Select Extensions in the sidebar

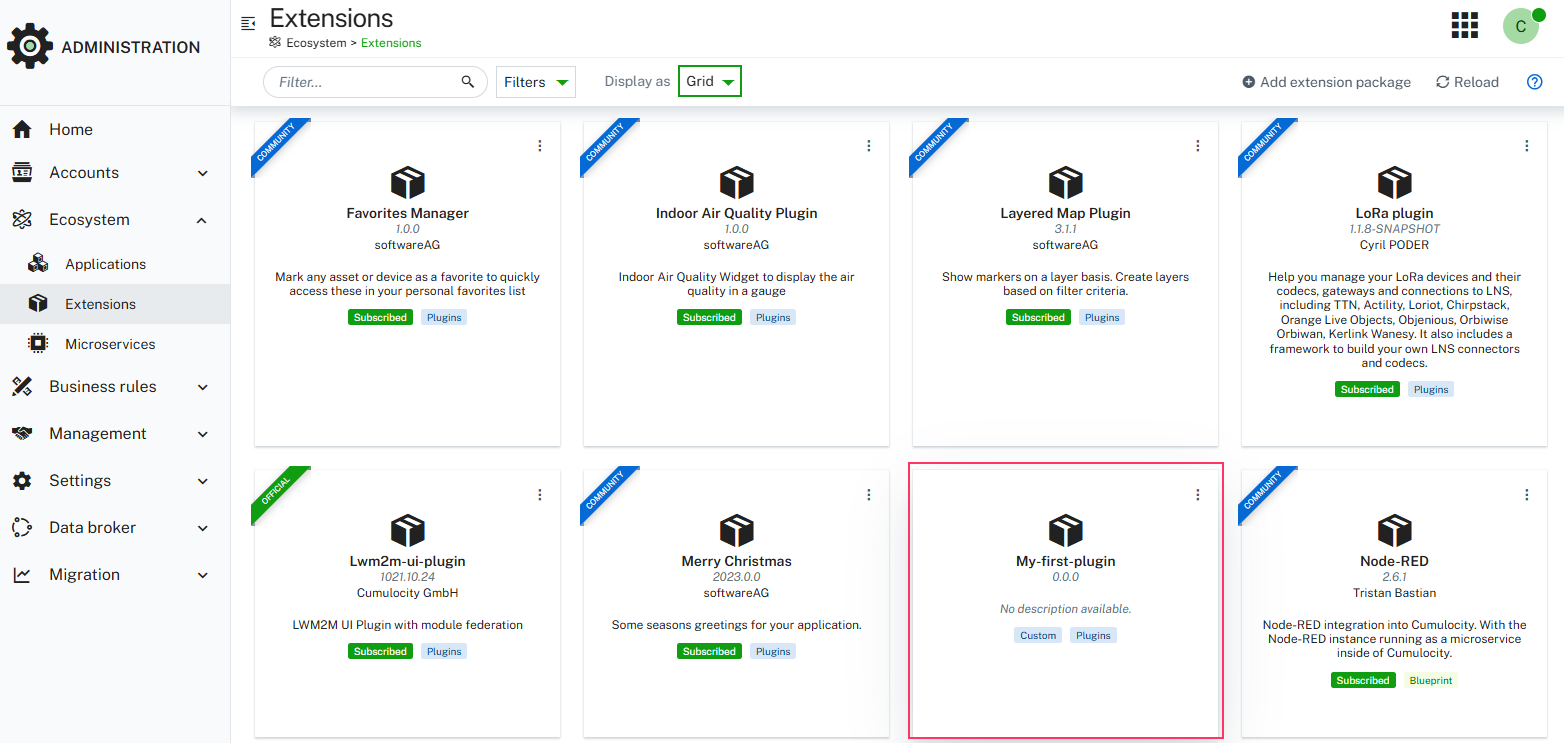pos(115,304)
